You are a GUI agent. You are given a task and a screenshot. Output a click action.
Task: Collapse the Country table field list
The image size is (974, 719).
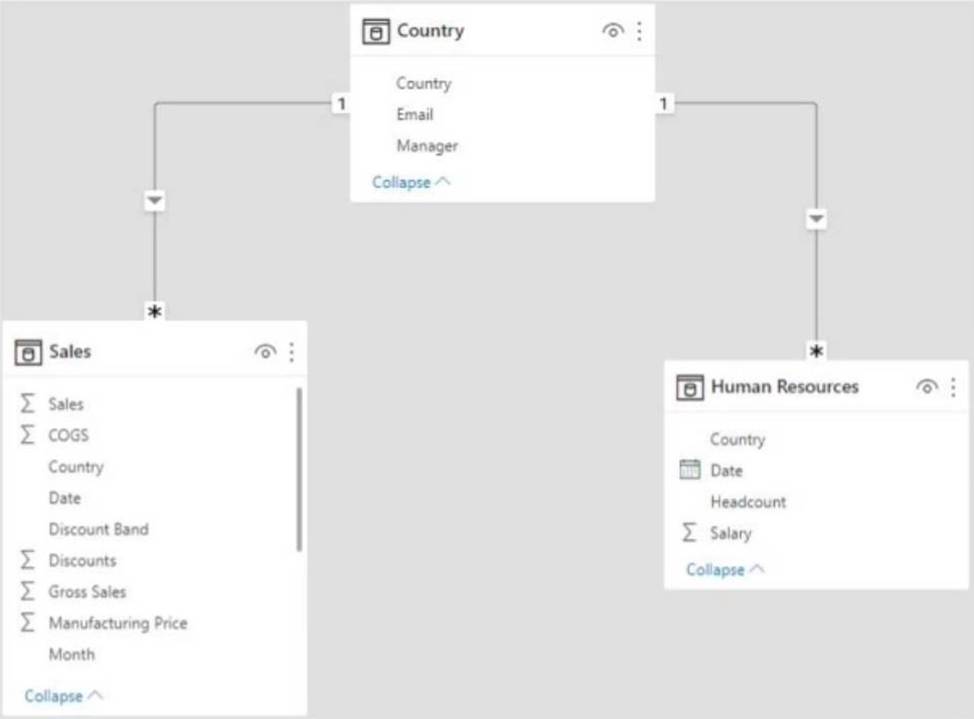(x=411, y=182)
